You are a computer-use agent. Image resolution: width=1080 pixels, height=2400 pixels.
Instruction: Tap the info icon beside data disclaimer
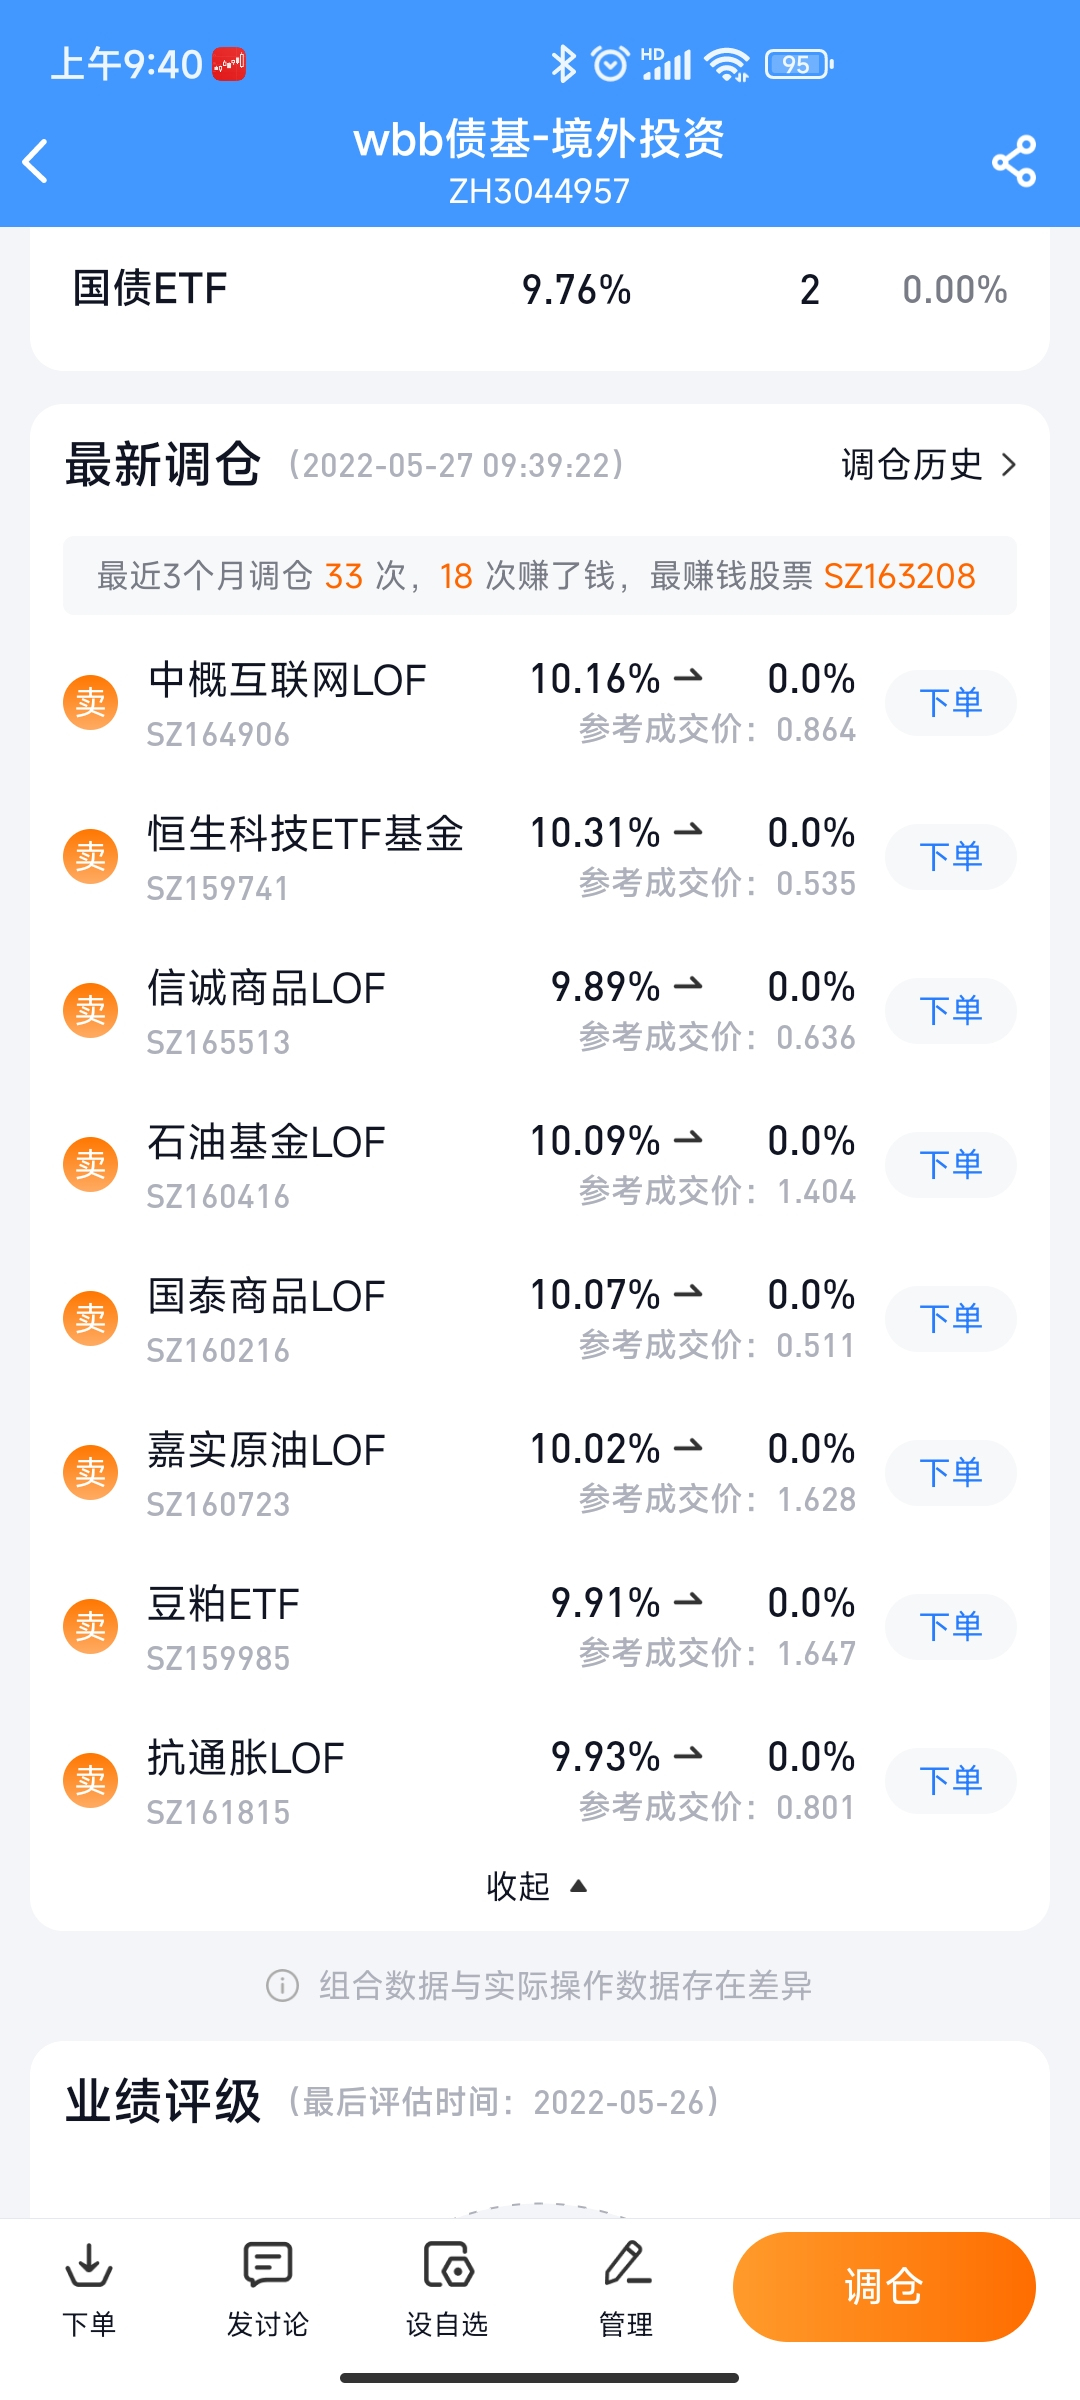(x=282, y=1985)
